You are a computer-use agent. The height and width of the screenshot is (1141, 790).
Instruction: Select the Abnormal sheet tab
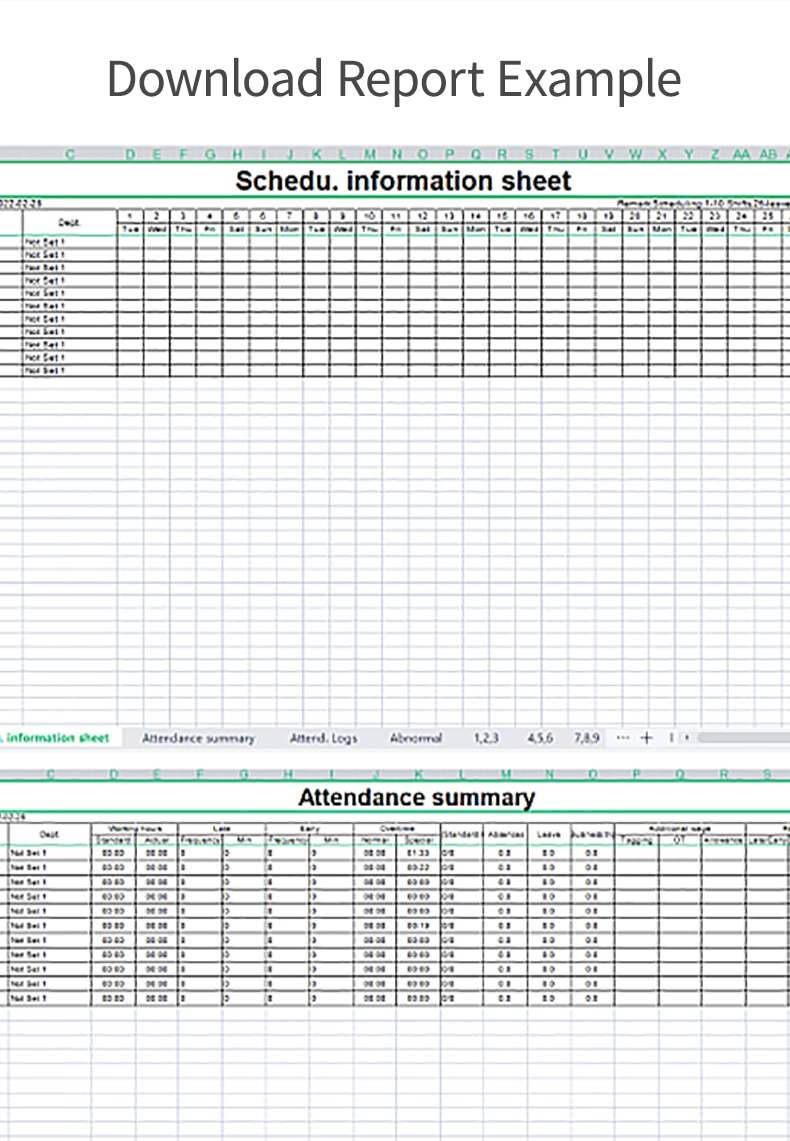[415, 738]
